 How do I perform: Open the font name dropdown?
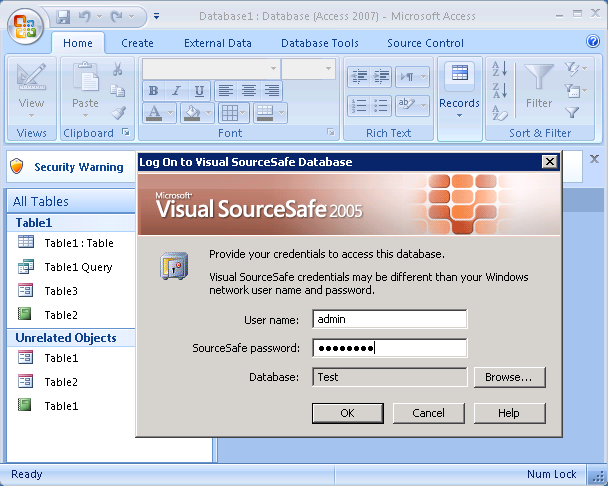click(x=273, y=69)
